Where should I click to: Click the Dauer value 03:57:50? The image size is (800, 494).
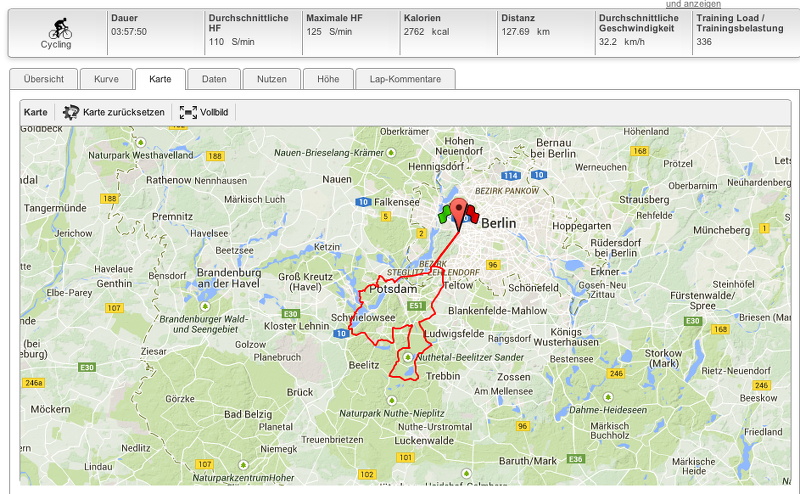(x=129, y=32)
